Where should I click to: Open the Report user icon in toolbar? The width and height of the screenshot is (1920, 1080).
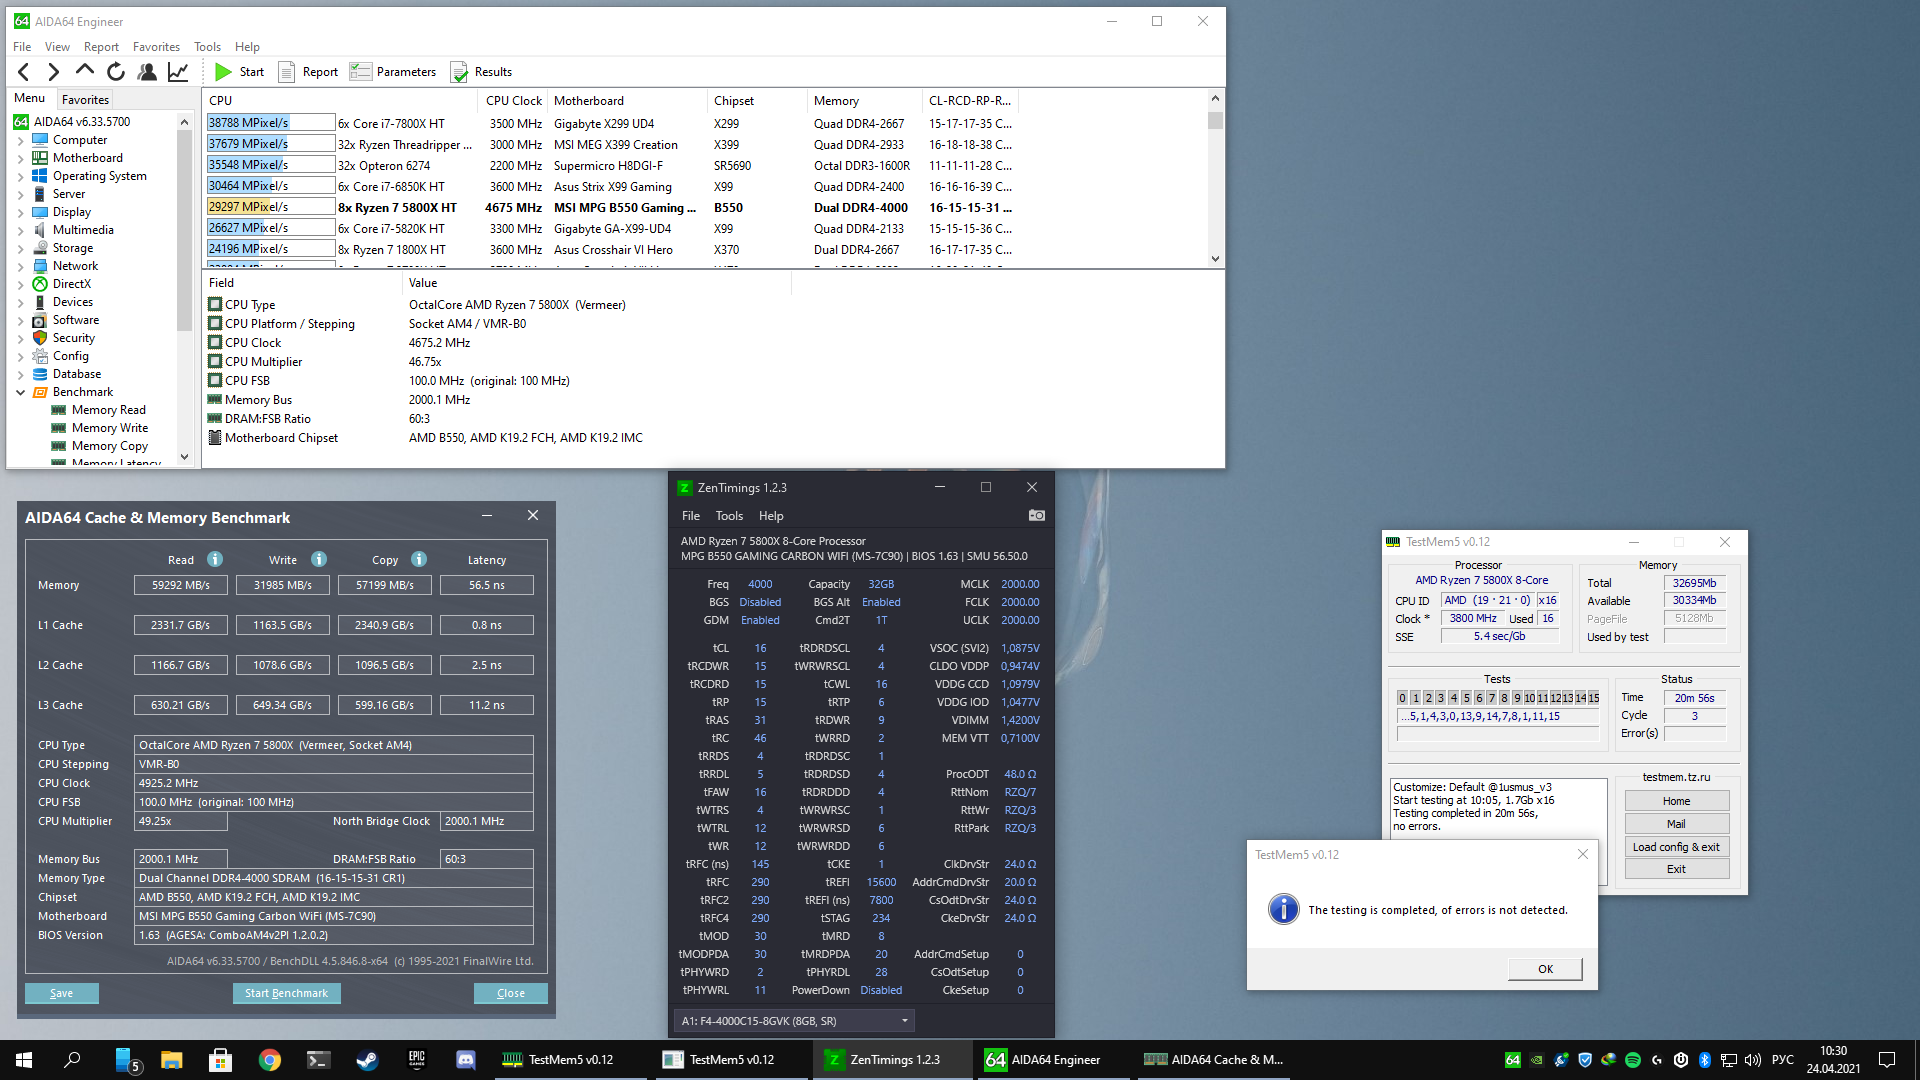[147, 71]
